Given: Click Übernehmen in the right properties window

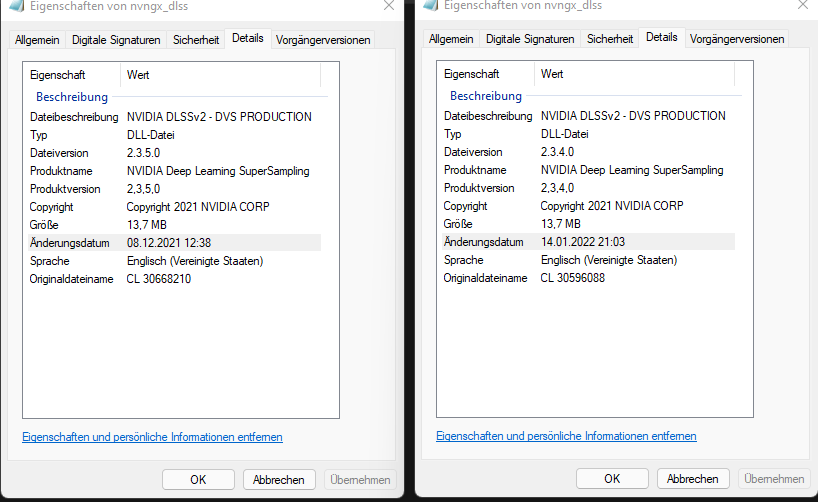Looking at the screenshot, I should (x=774, y=479).
